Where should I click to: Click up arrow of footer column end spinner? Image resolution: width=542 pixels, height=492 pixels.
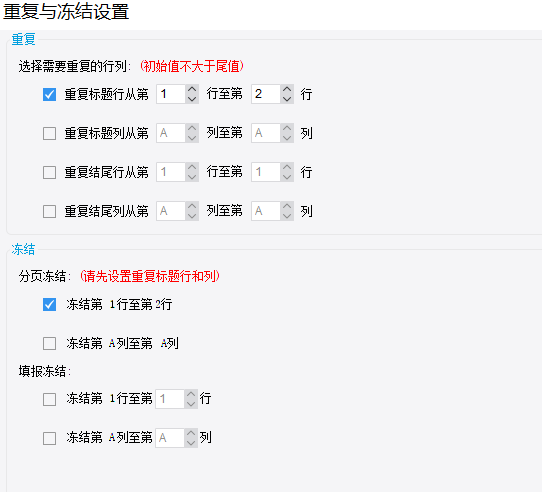[287, 206]
